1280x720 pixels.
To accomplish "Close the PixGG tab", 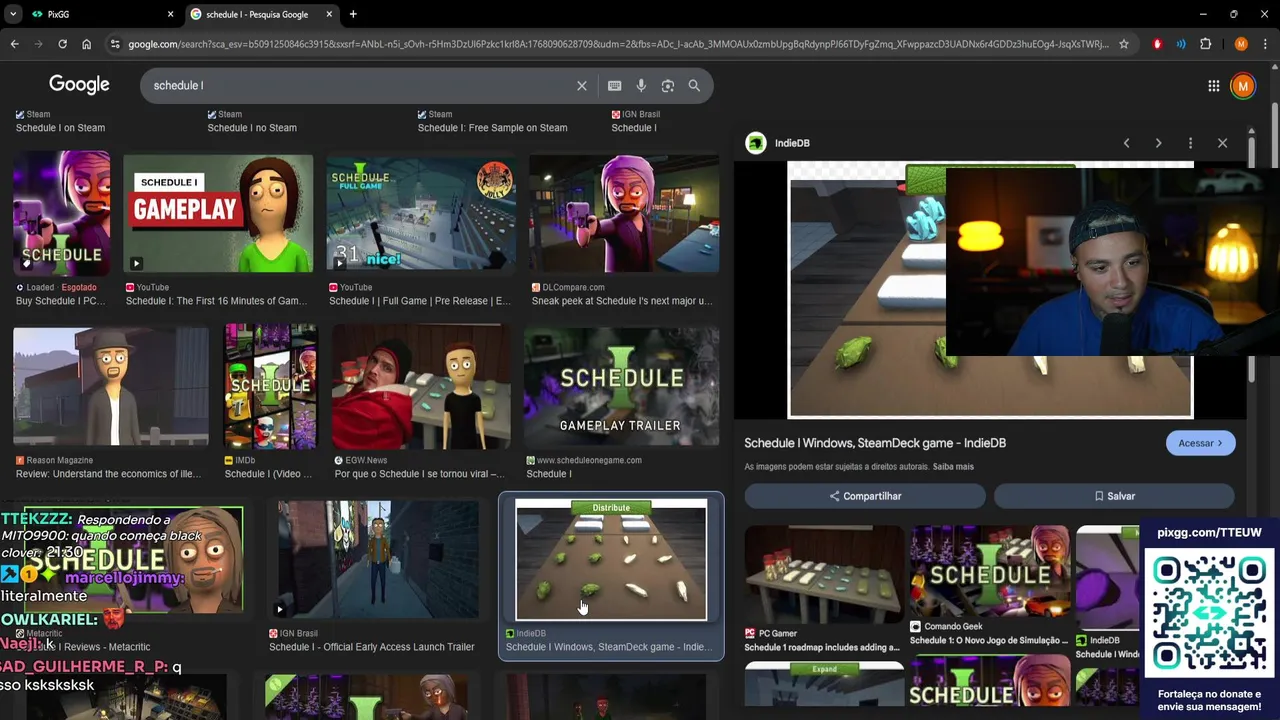I will point(170,14).
